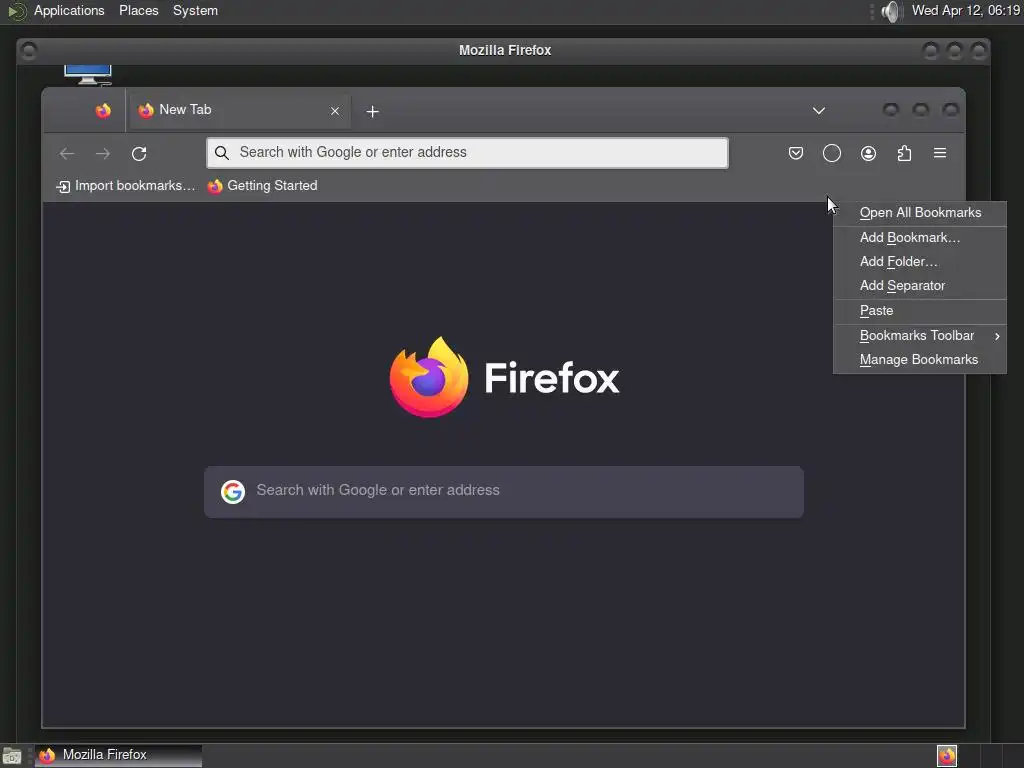Image resolution: width=1024 pixels, height=768 pixels.
Task: Choose Paste from context menu
Action: click(920, 311)
